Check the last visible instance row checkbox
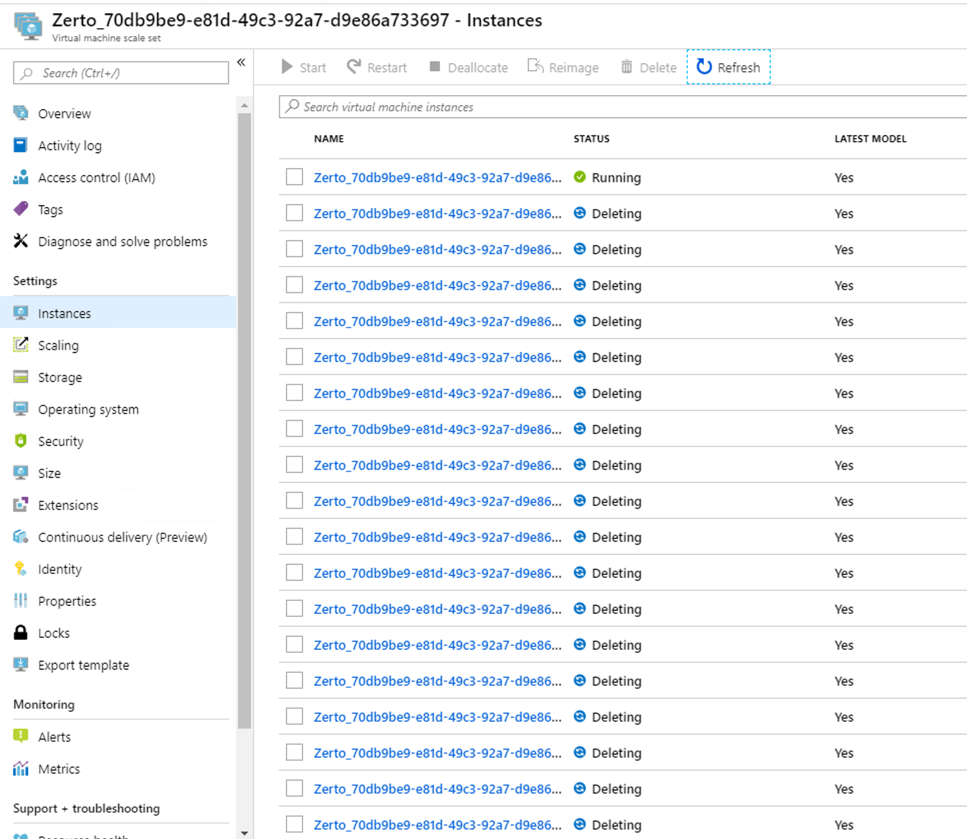Image resolution: width=967 pixels, height=839 pixels. pos(294,824)
